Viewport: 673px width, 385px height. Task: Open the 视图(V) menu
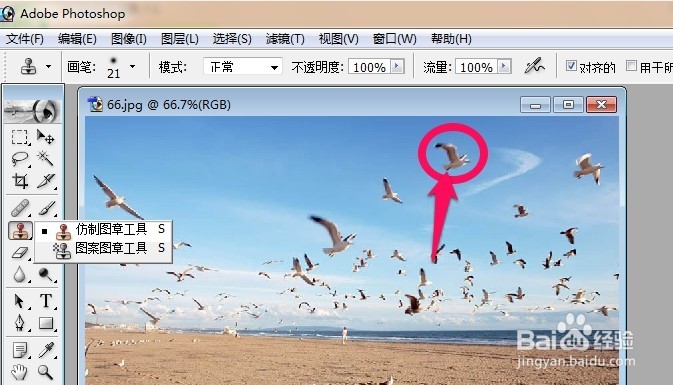click(339, 39)
